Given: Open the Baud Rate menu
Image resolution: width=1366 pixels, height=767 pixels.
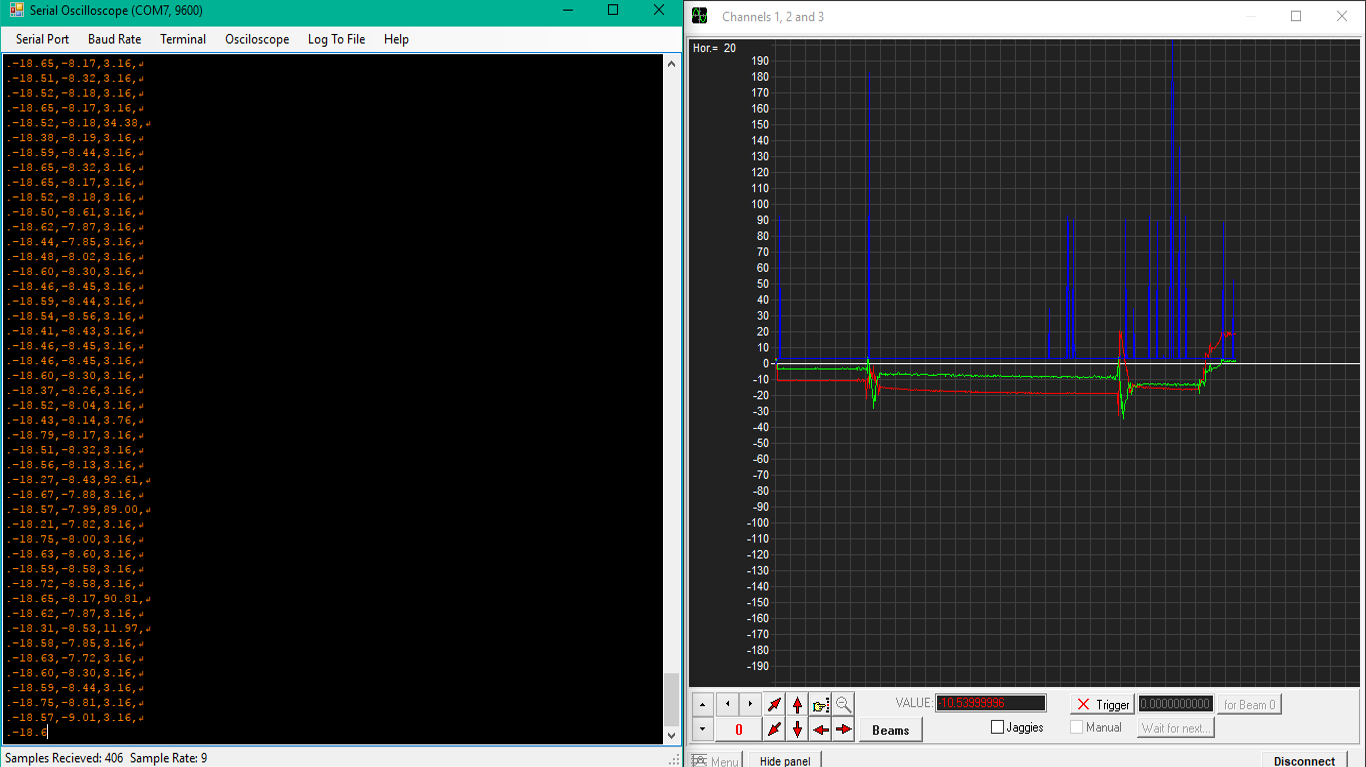Looking at the screenshot, I should tap(114, 39).
